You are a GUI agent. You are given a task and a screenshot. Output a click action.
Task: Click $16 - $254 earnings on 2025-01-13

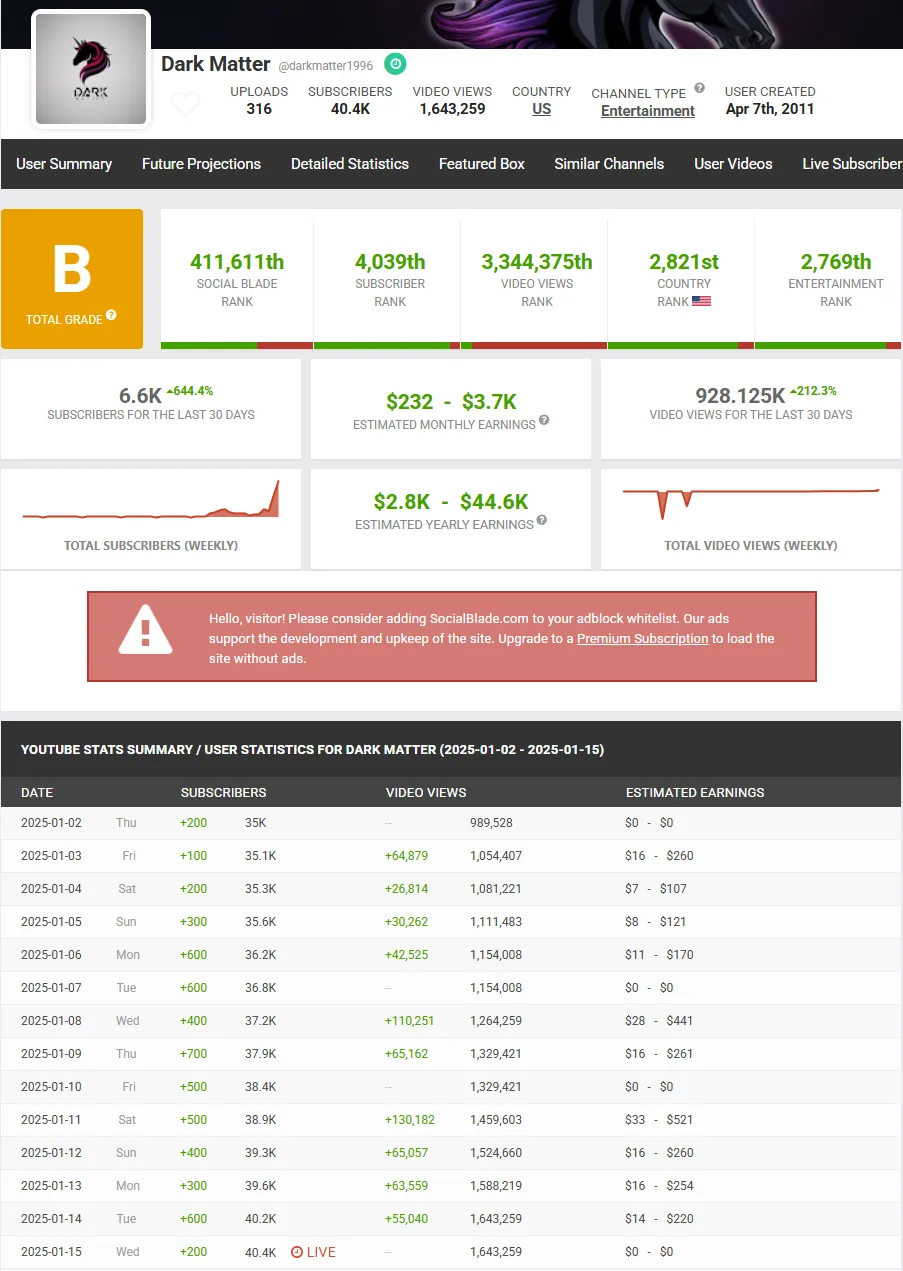[x=659, y=1186]
